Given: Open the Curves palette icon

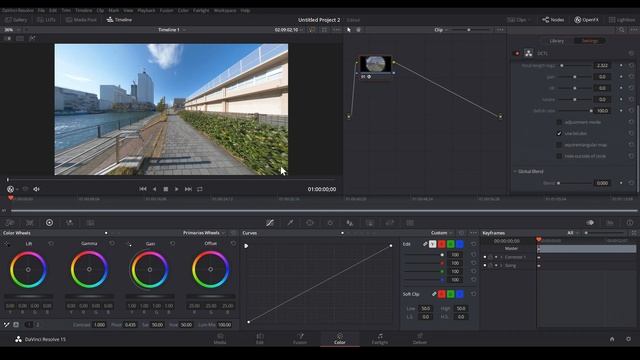Looking at the screenshot, I should [x=270, y=222].
